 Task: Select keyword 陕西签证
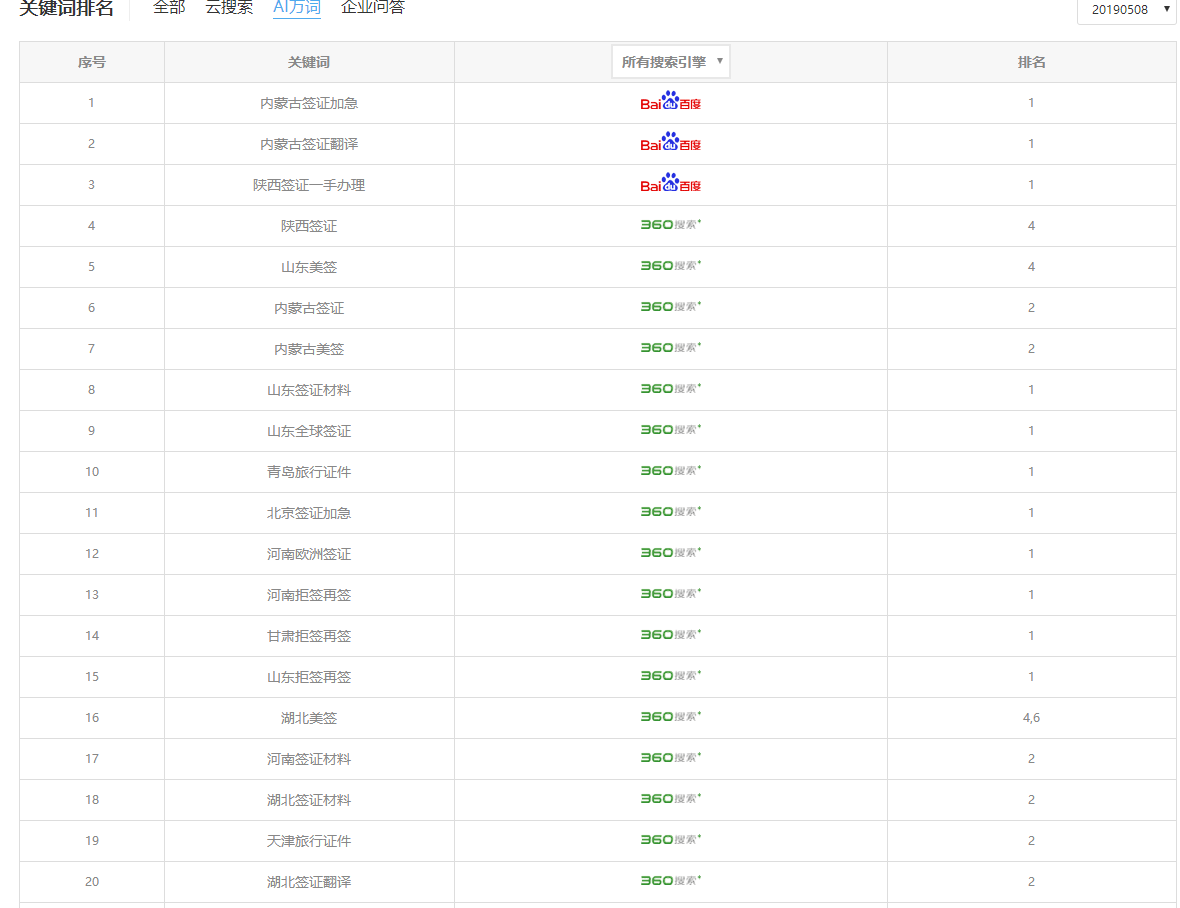(x=309, y=226)
